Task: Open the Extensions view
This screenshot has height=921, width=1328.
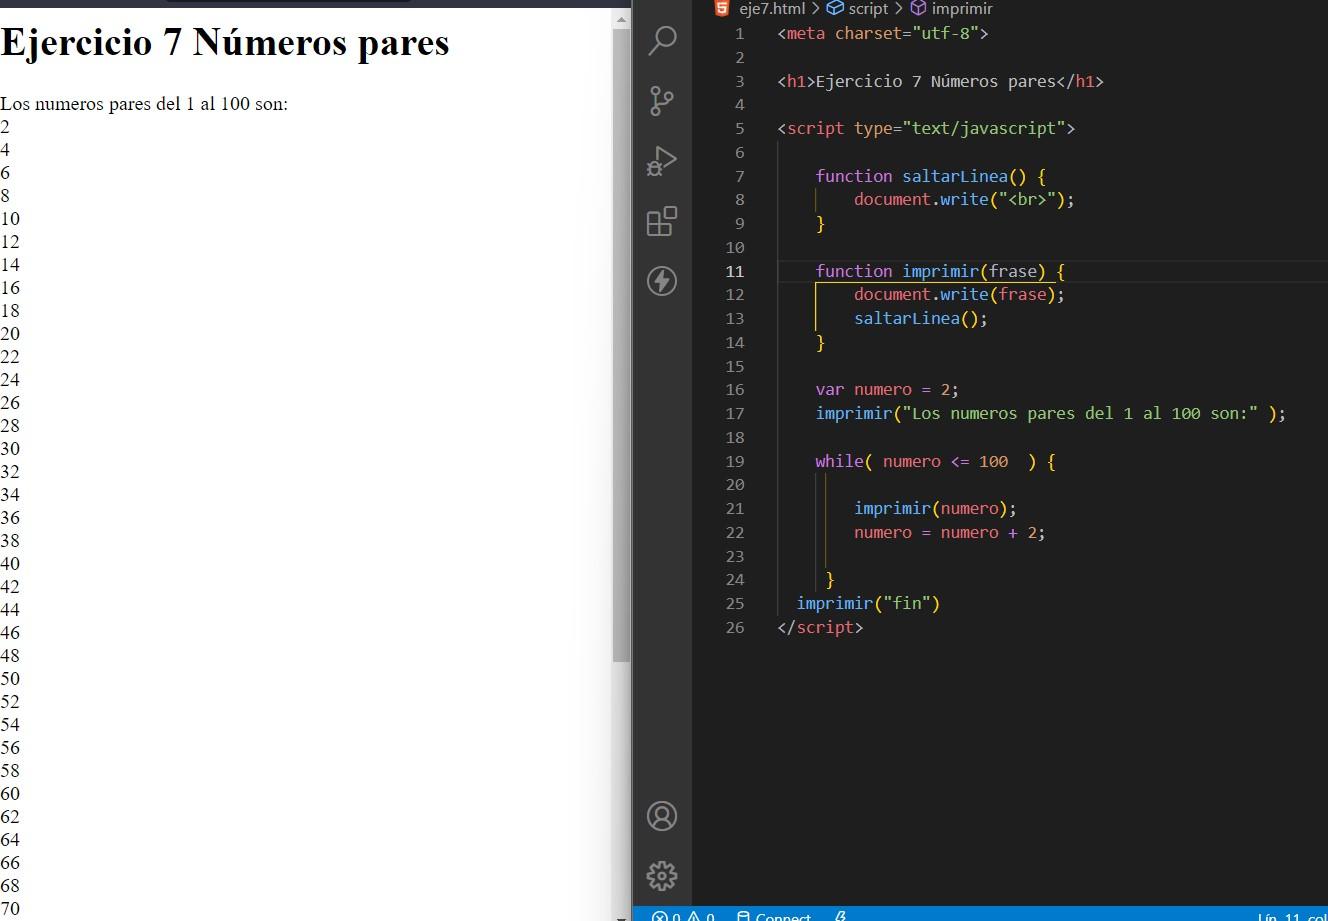Action: (662, 221)
